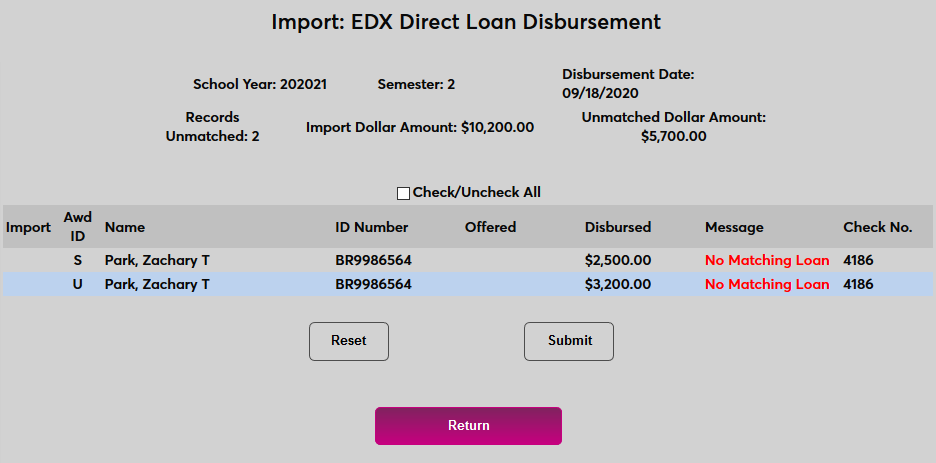Click the School Year 202021 label
Image resolution: width=936 pixels, height=463 pixels.
[x=260, y=85]
